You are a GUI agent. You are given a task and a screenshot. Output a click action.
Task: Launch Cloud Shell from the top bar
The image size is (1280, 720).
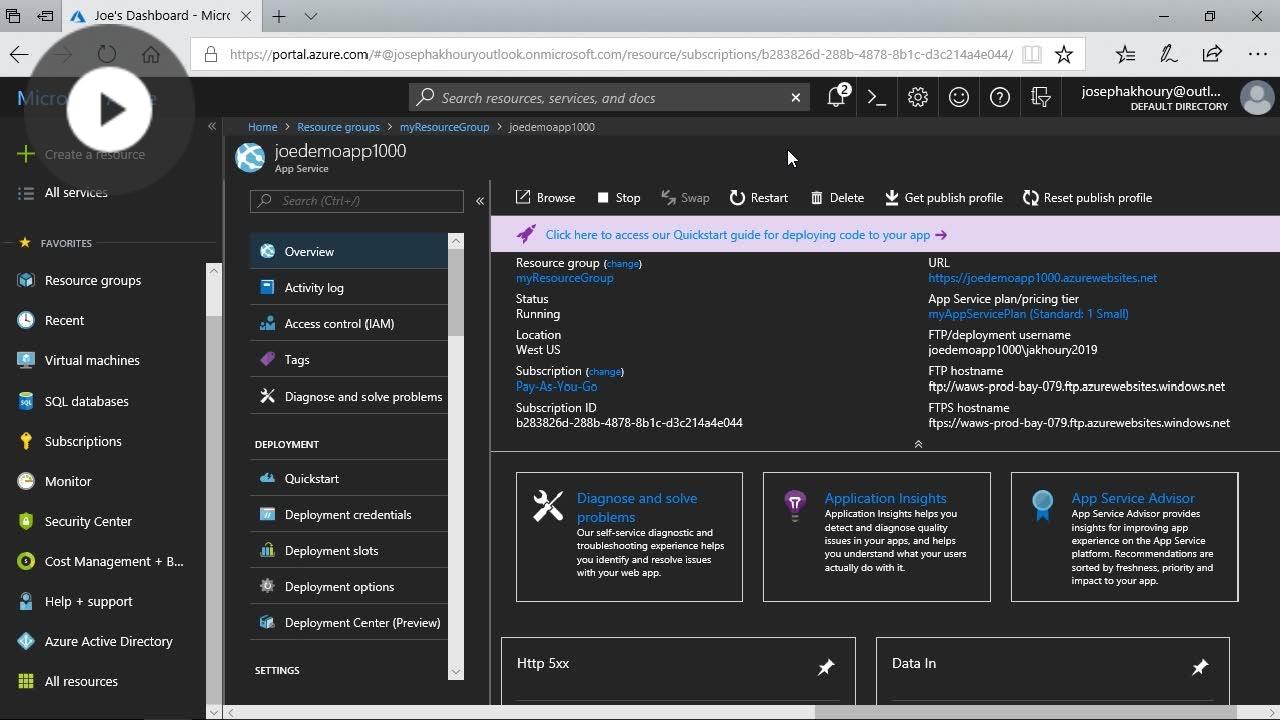click(x=877, y=97)
